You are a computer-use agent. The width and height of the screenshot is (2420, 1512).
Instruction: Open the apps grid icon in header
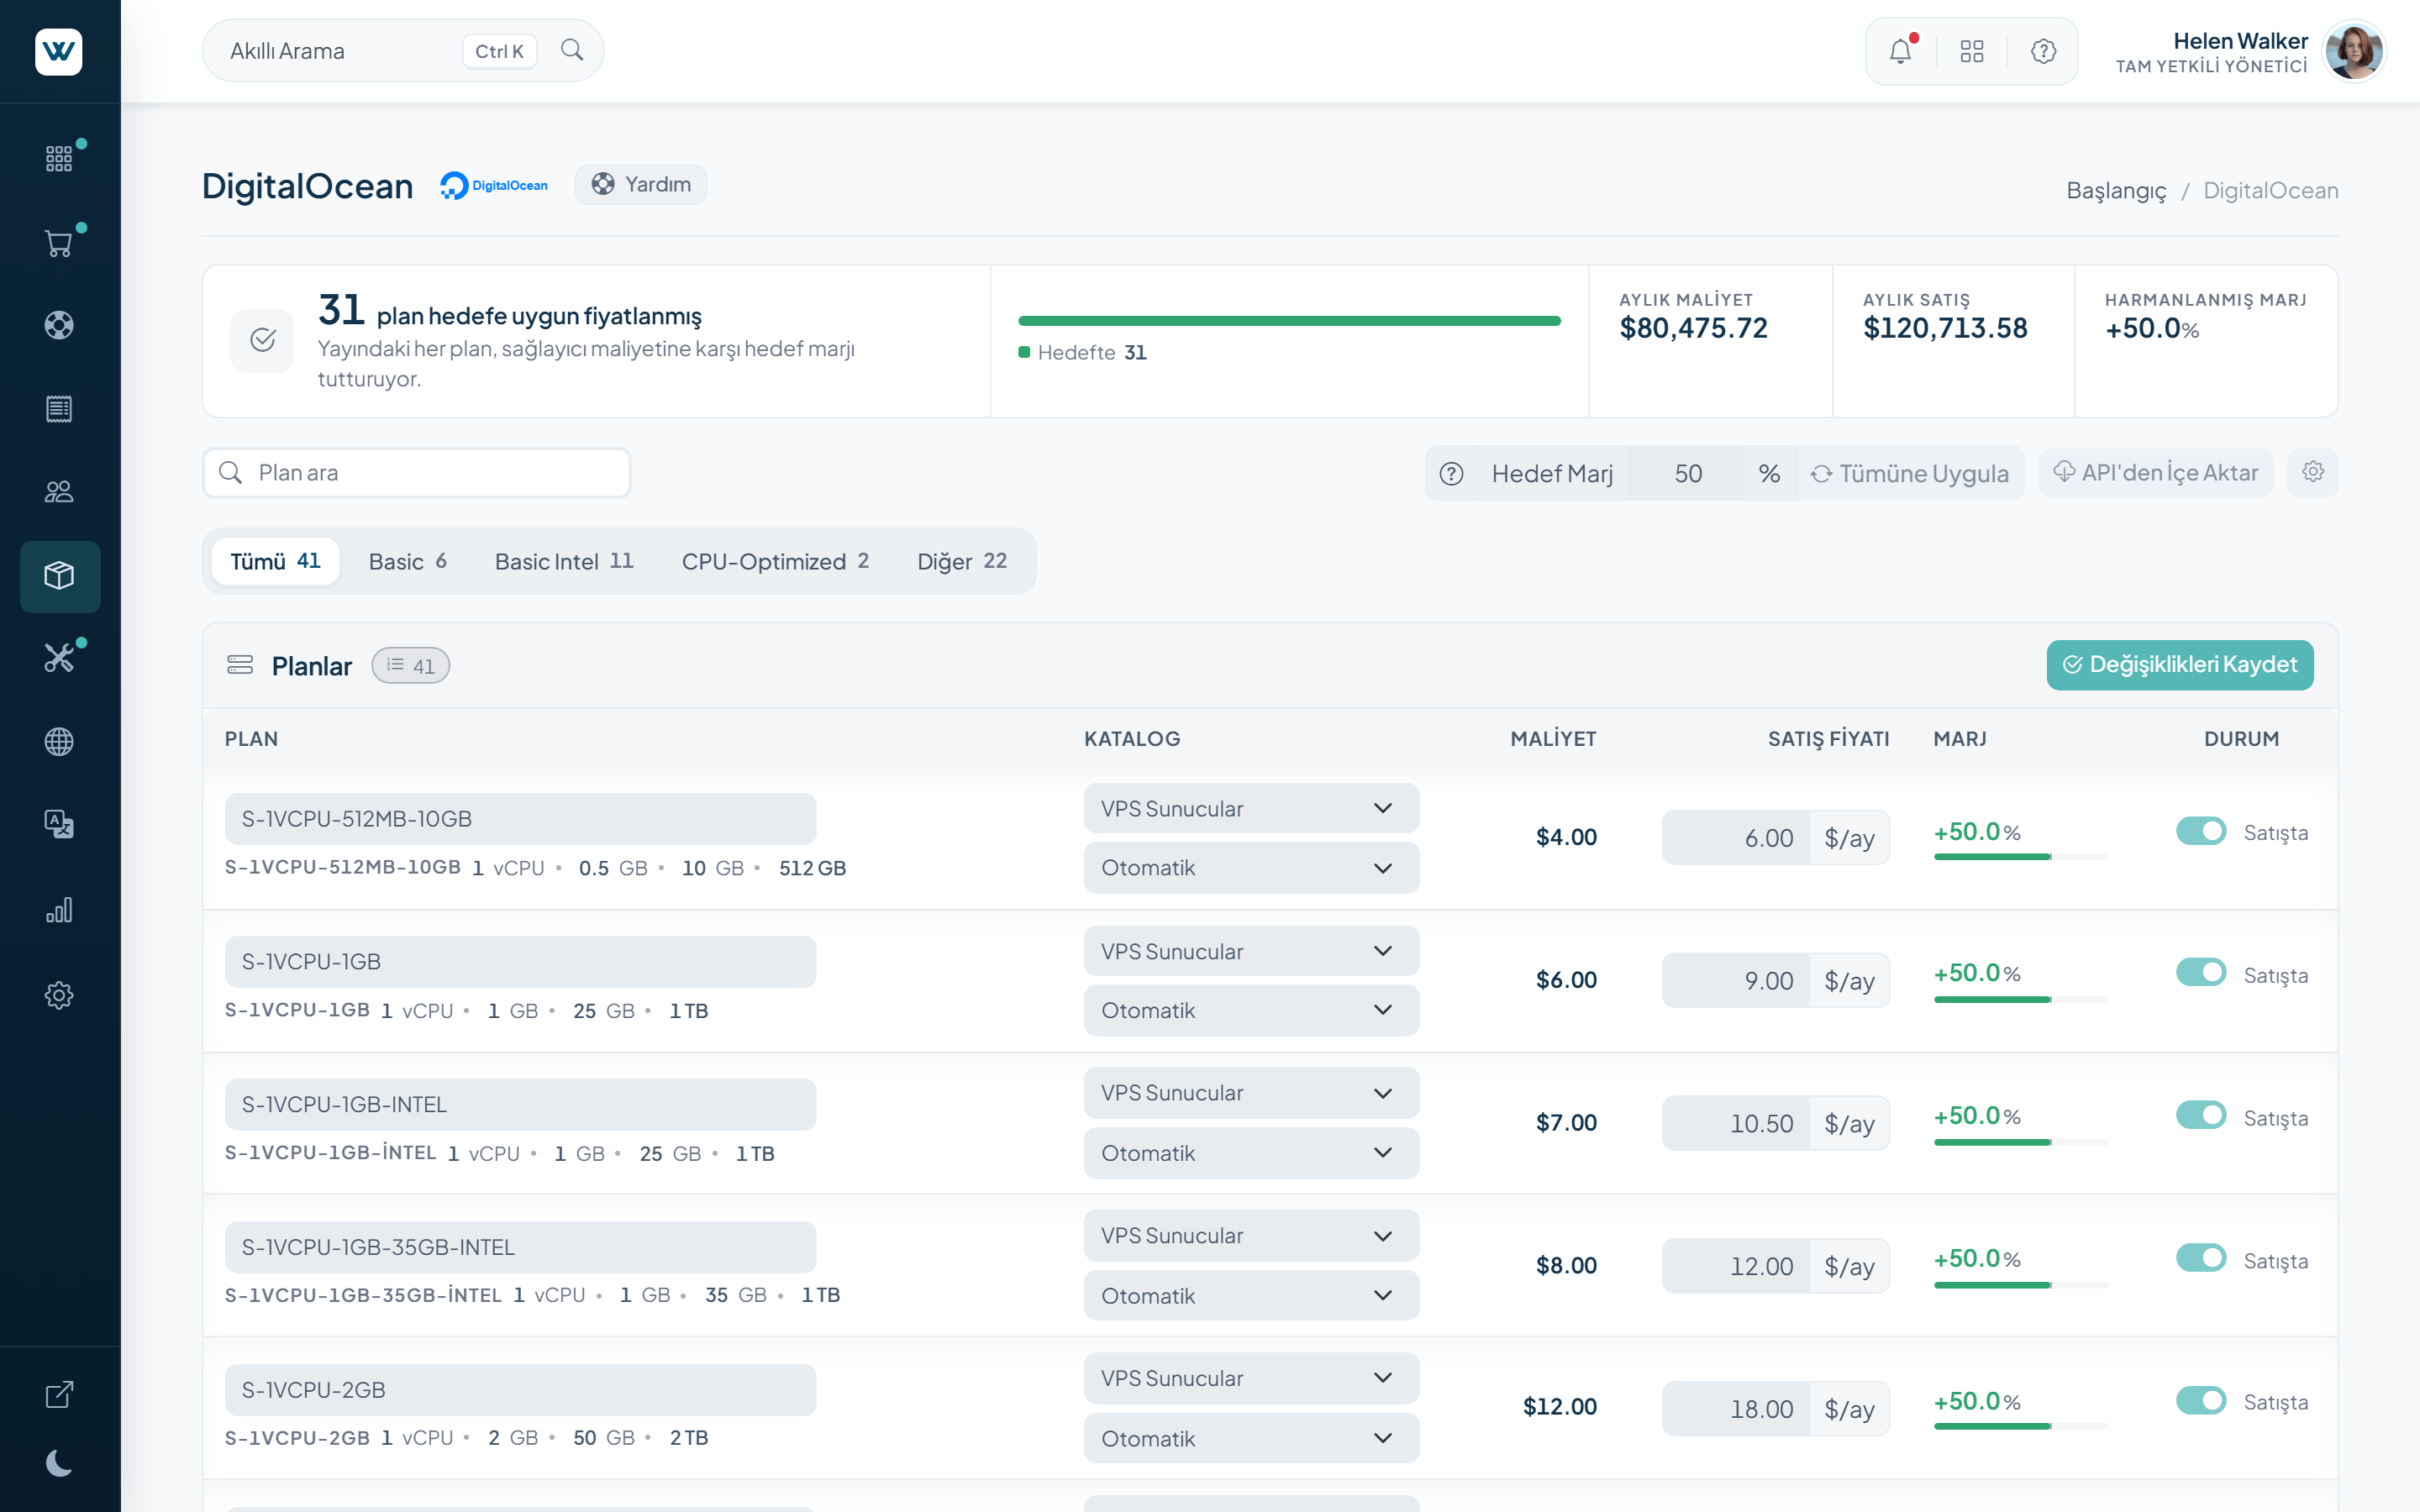click(x=1972, y=51)
